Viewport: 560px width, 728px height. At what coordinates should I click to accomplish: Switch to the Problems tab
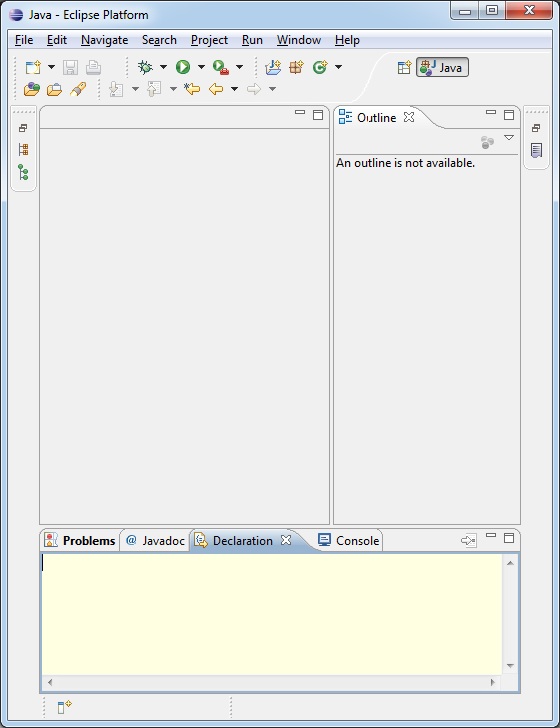tap(79, 541)
